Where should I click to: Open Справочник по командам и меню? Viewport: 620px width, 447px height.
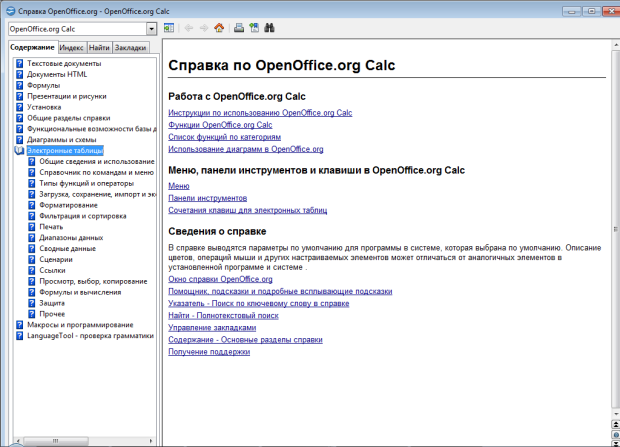(96, 172)
